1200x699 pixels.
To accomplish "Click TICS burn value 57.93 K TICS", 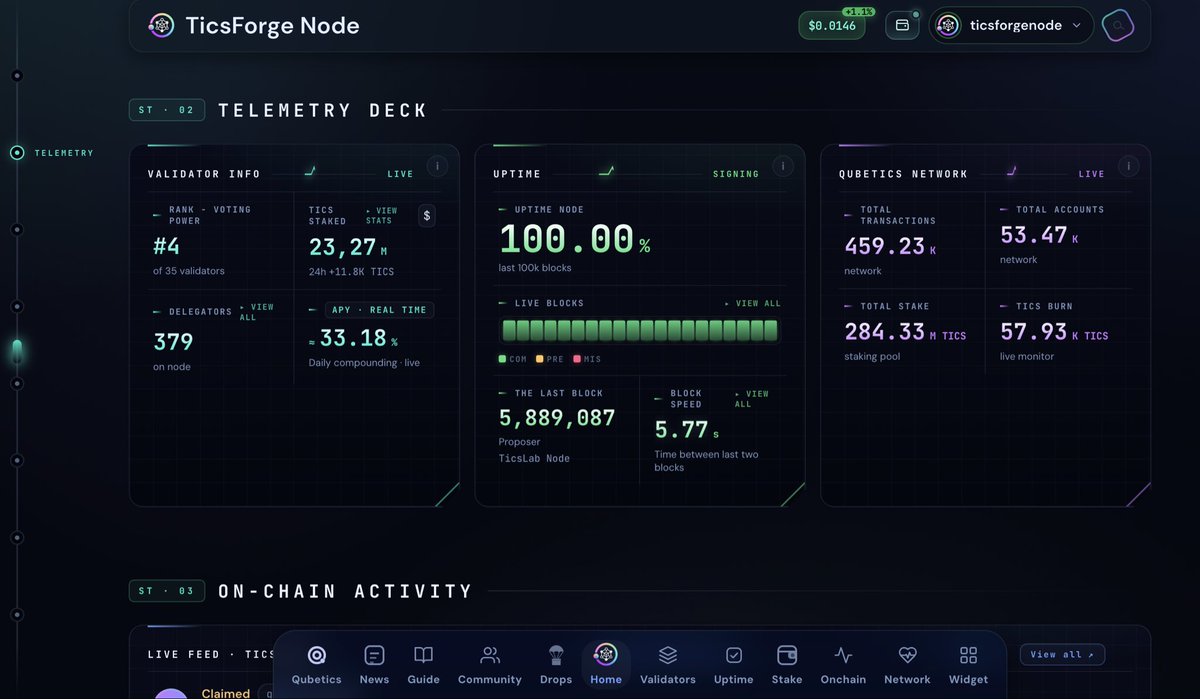I will click(1054, 331).
